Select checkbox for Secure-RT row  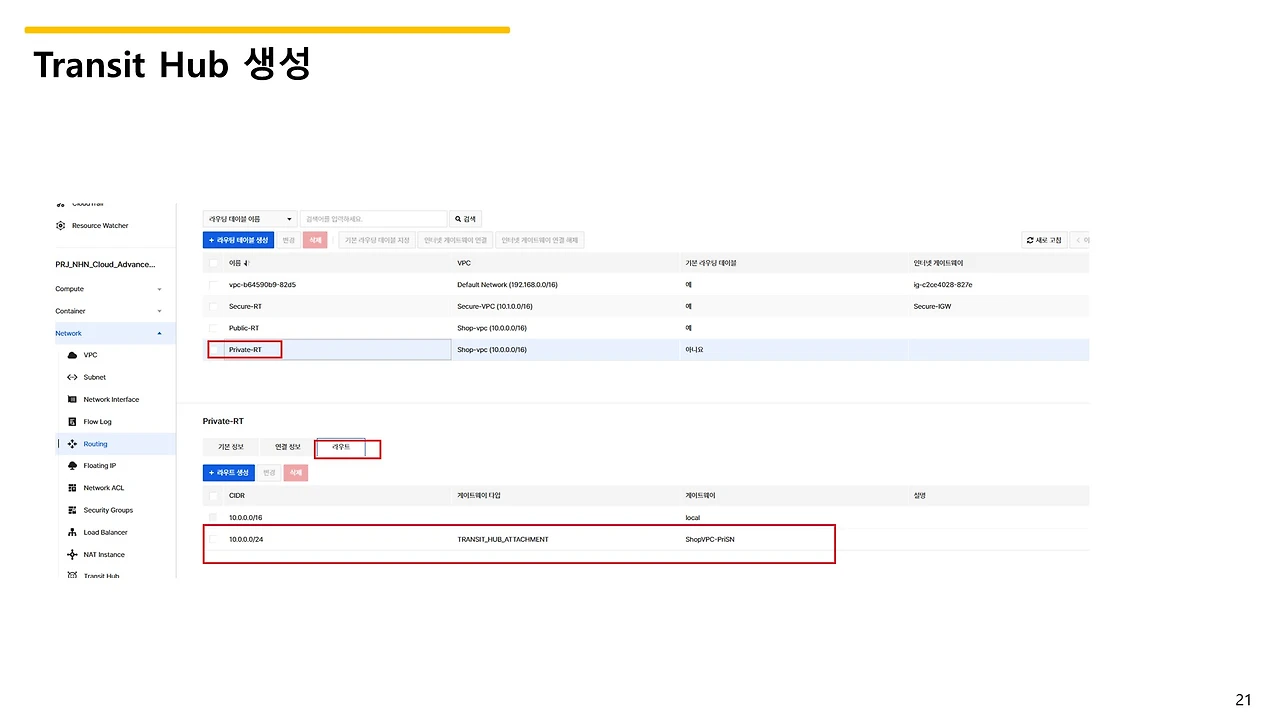tap(213, 306)
